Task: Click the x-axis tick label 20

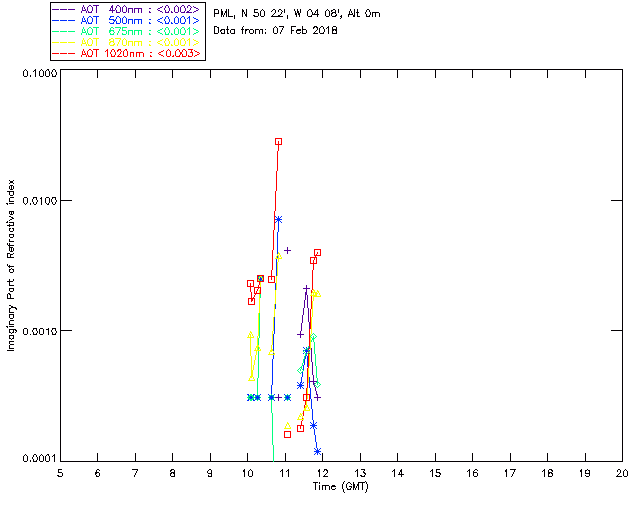Action: click(x=622, y=473)
